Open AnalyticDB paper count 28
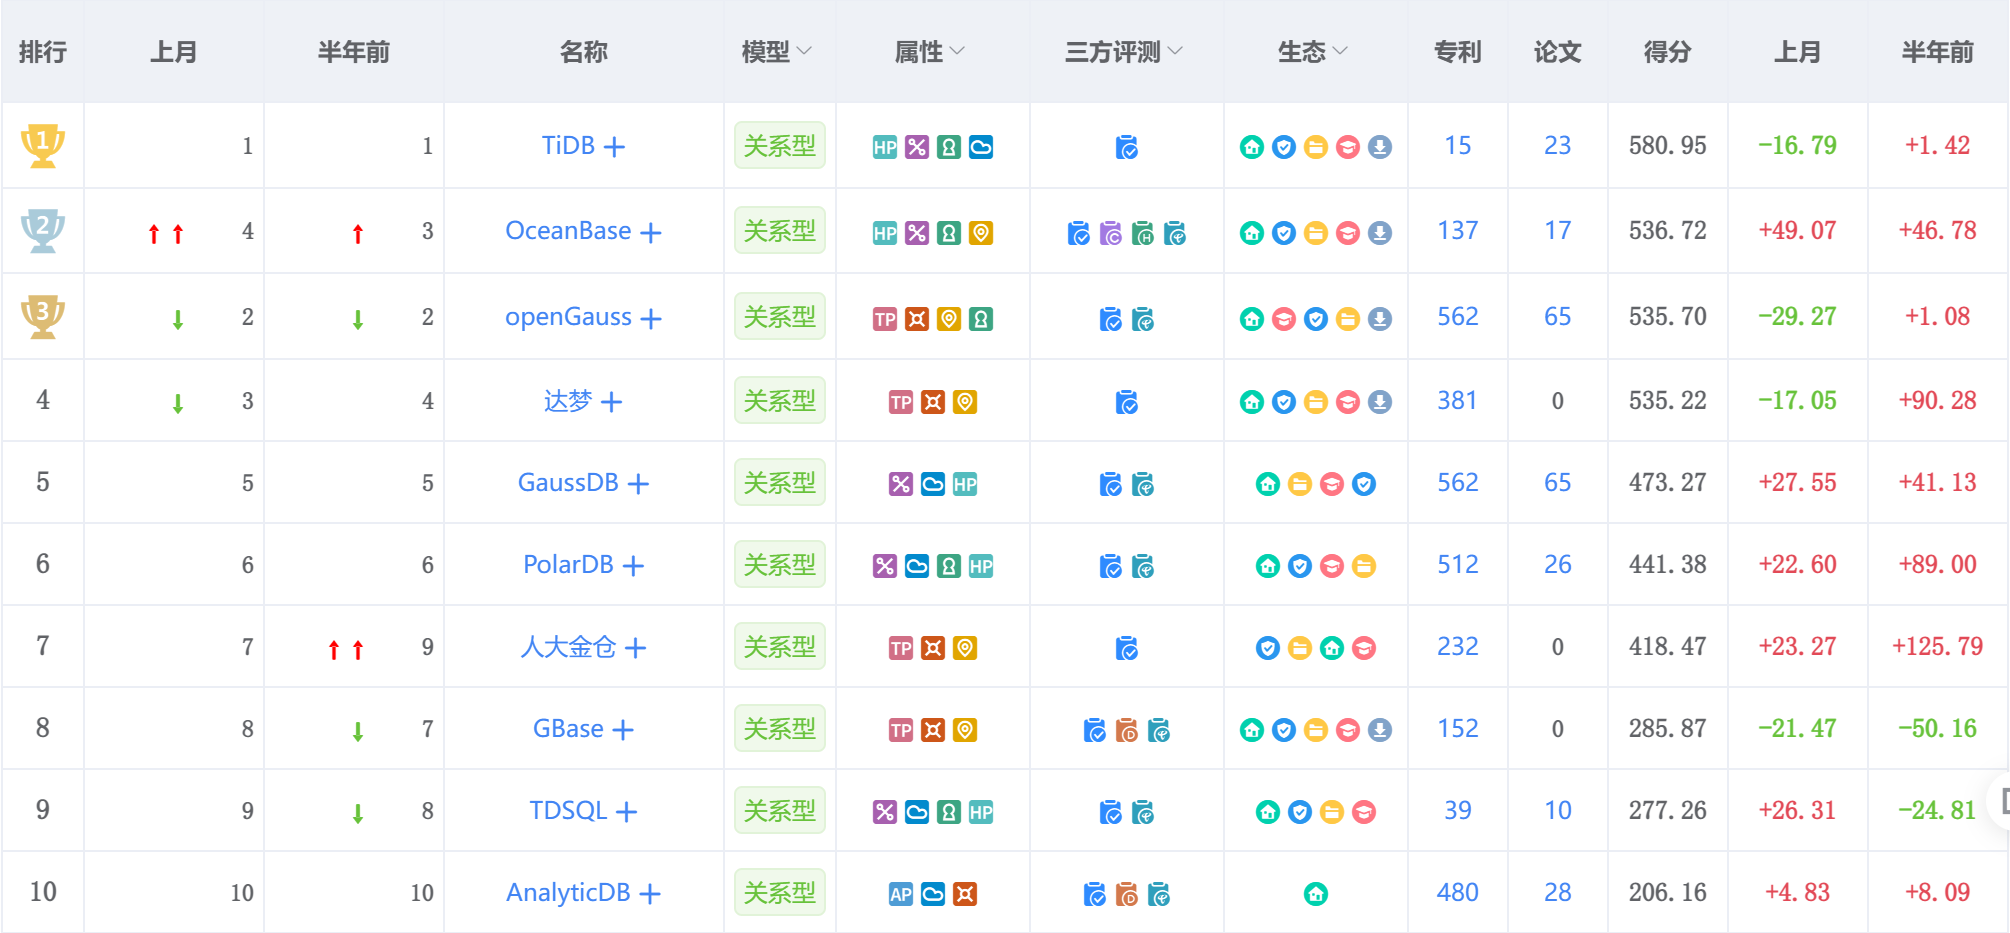The height and width of the screenshot is (933, 2010). (1558, 893)
